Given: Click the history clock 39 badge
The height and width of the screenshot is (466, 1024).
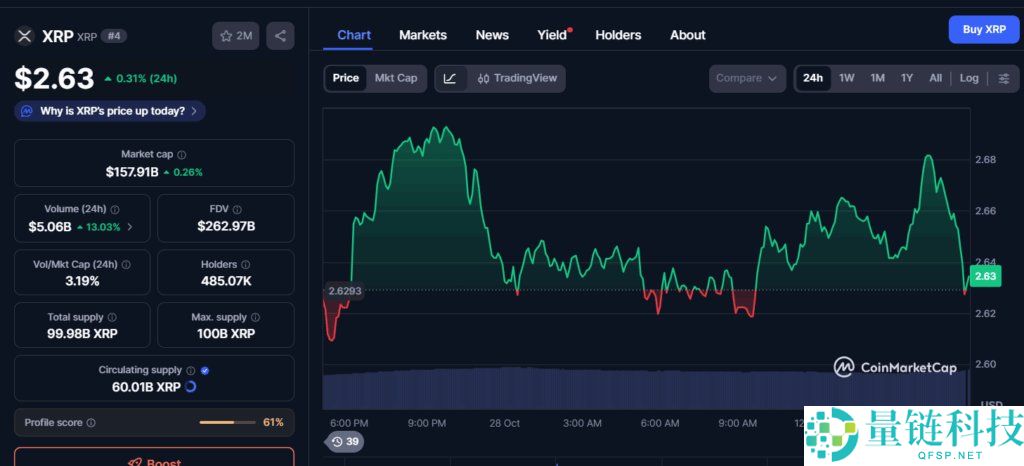Looking at the screenshot, I should click(344, 442).
